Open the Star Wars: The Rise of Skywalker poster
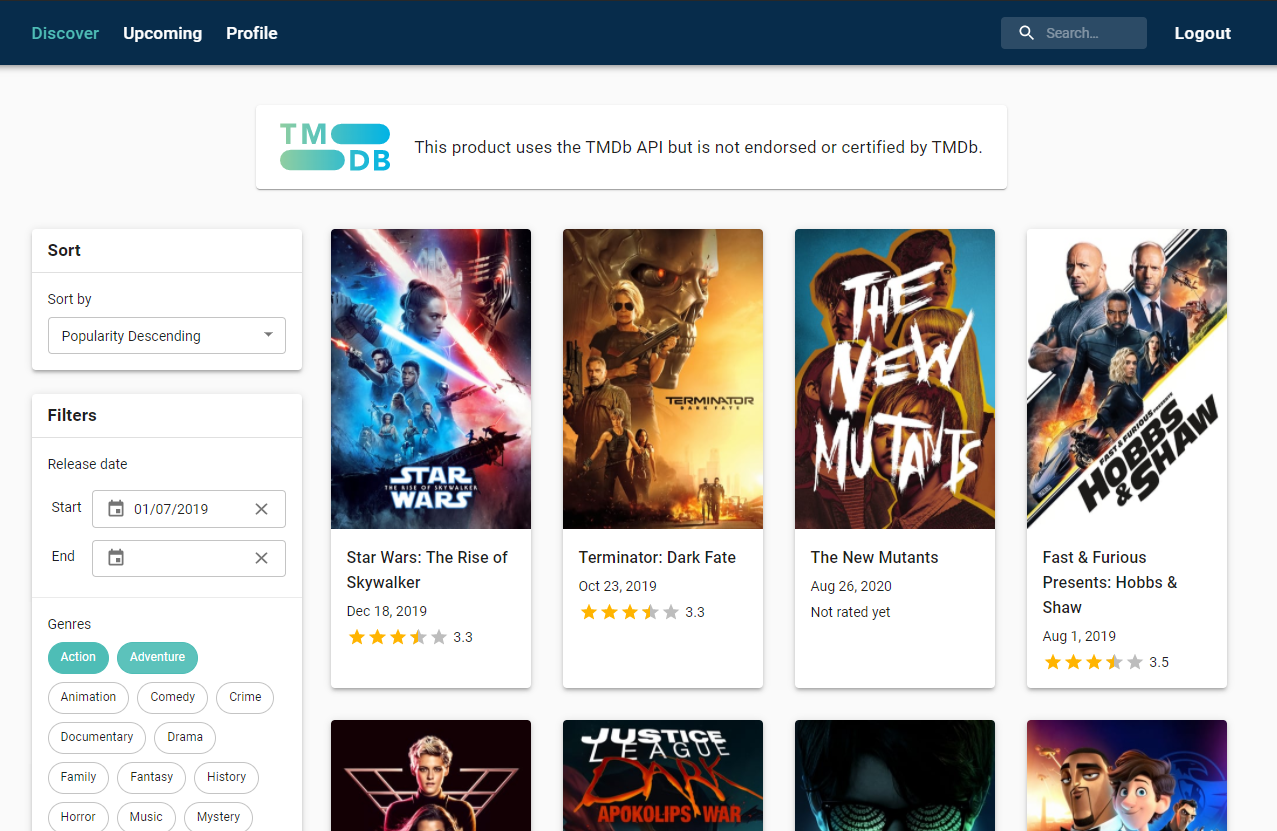Viewport: 1277px width, 831px height. click(x=431, y=379)
